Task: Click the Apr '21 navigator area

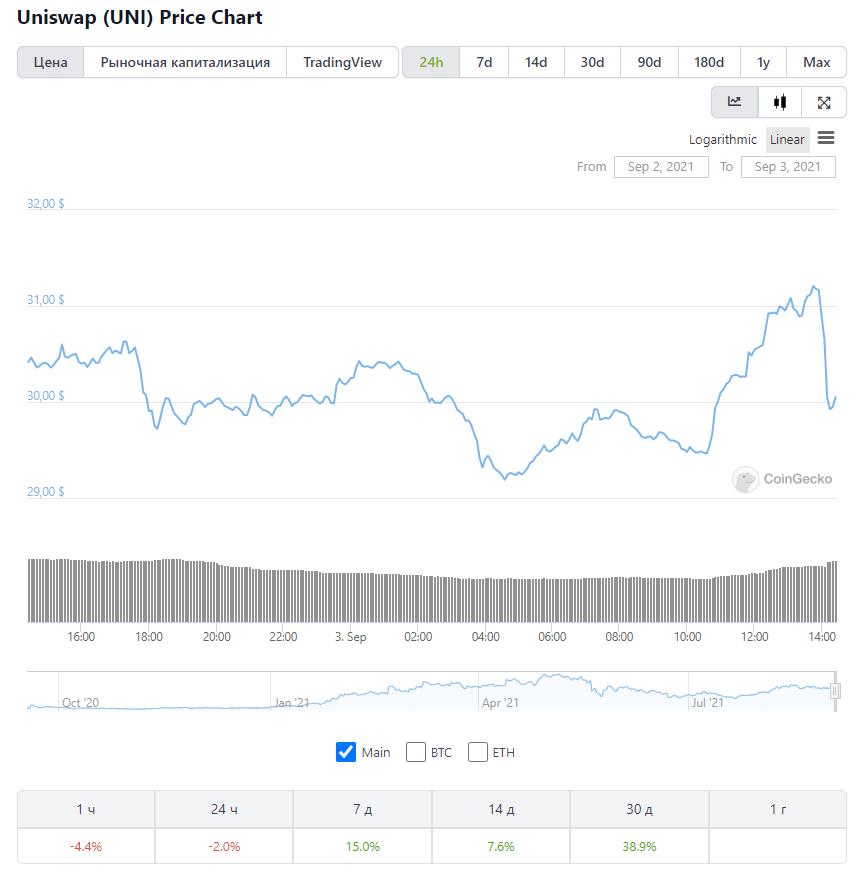Action: [500, 702]
